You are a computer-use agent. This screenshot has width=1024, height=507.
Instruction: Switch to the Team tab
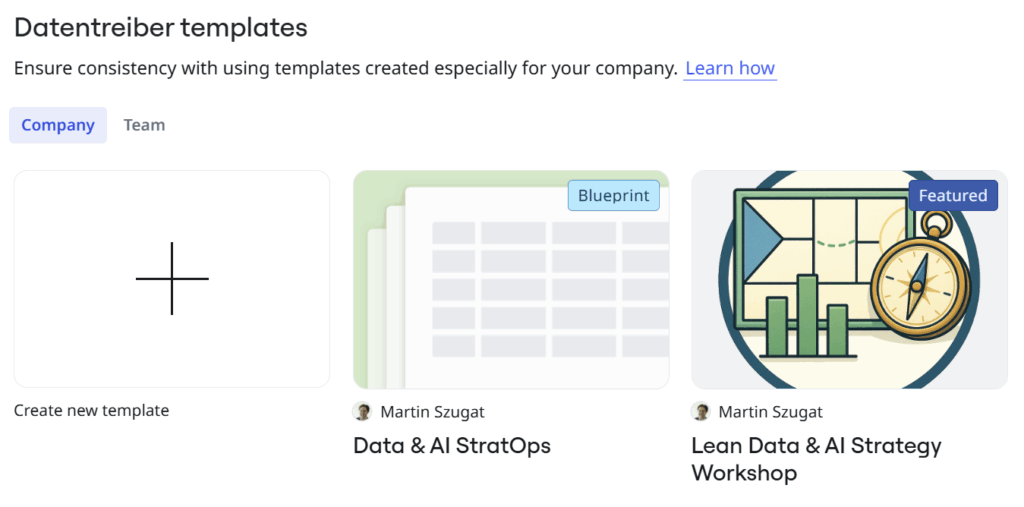(x=144, y=125)
